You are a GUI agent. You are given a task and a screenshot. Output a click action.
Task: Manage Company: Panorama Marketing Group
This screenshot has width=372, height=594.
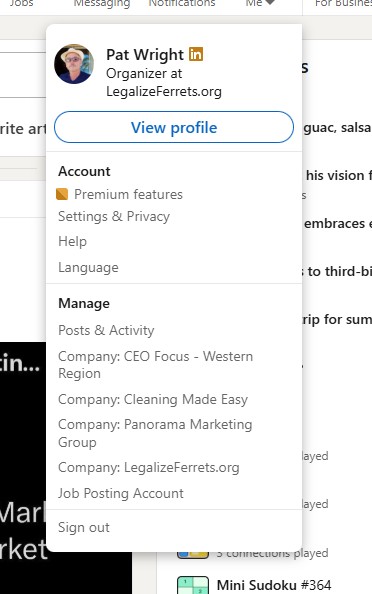[x=155, y=433]
